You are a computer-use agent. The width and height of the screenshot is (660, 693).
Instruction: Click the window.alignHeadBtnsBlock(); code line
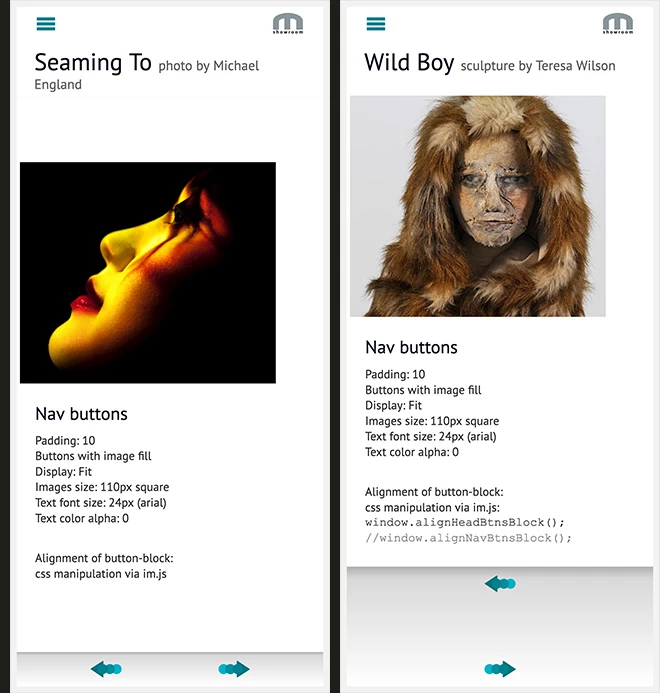tap(465, 522)
